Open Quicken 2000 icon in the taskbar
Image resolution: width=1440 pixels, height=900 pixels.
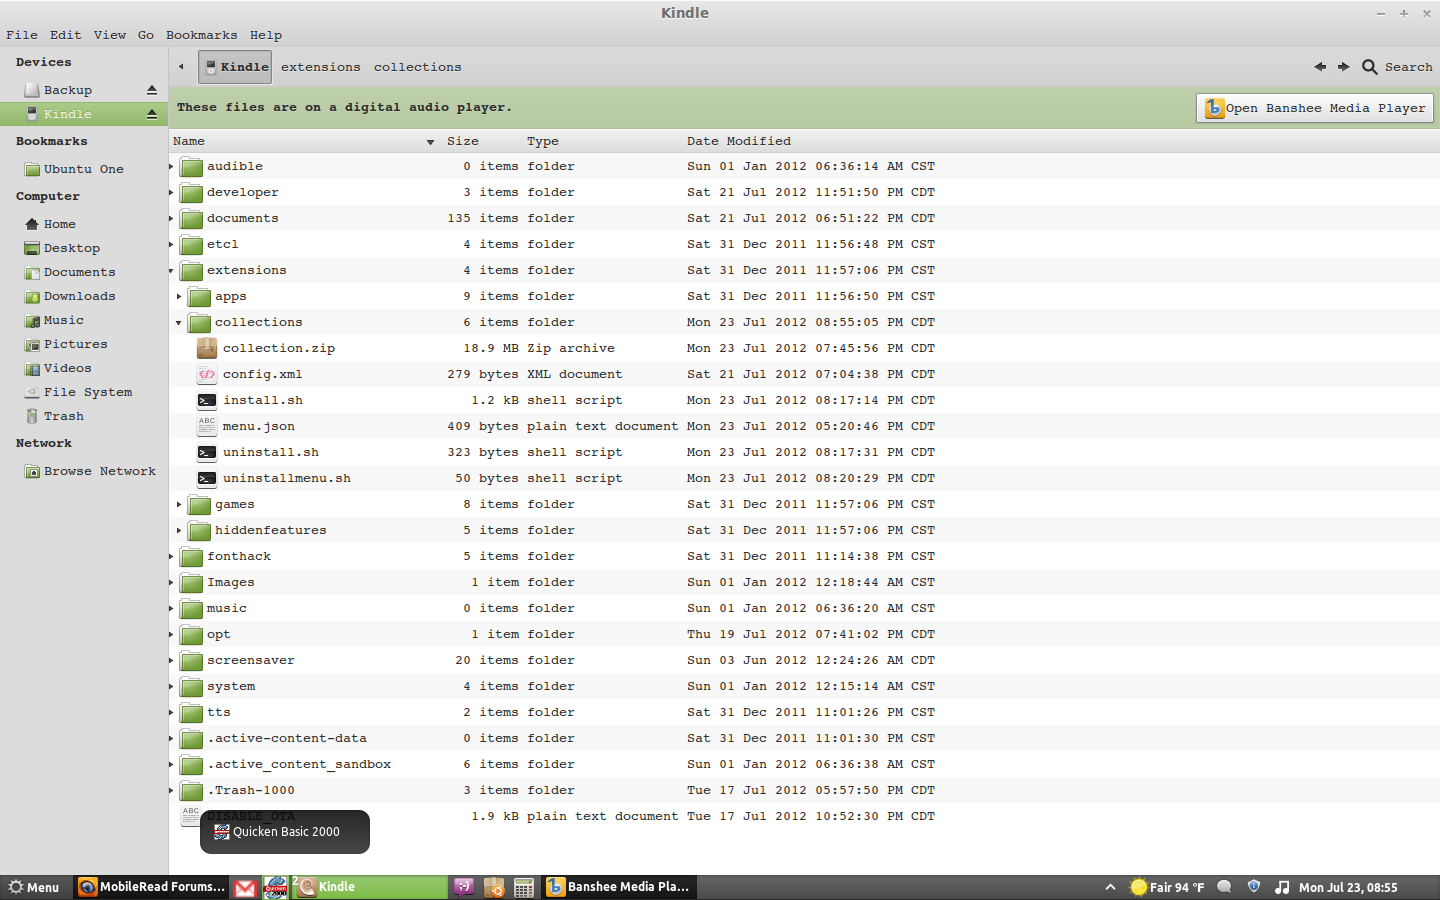click(275, 887)
